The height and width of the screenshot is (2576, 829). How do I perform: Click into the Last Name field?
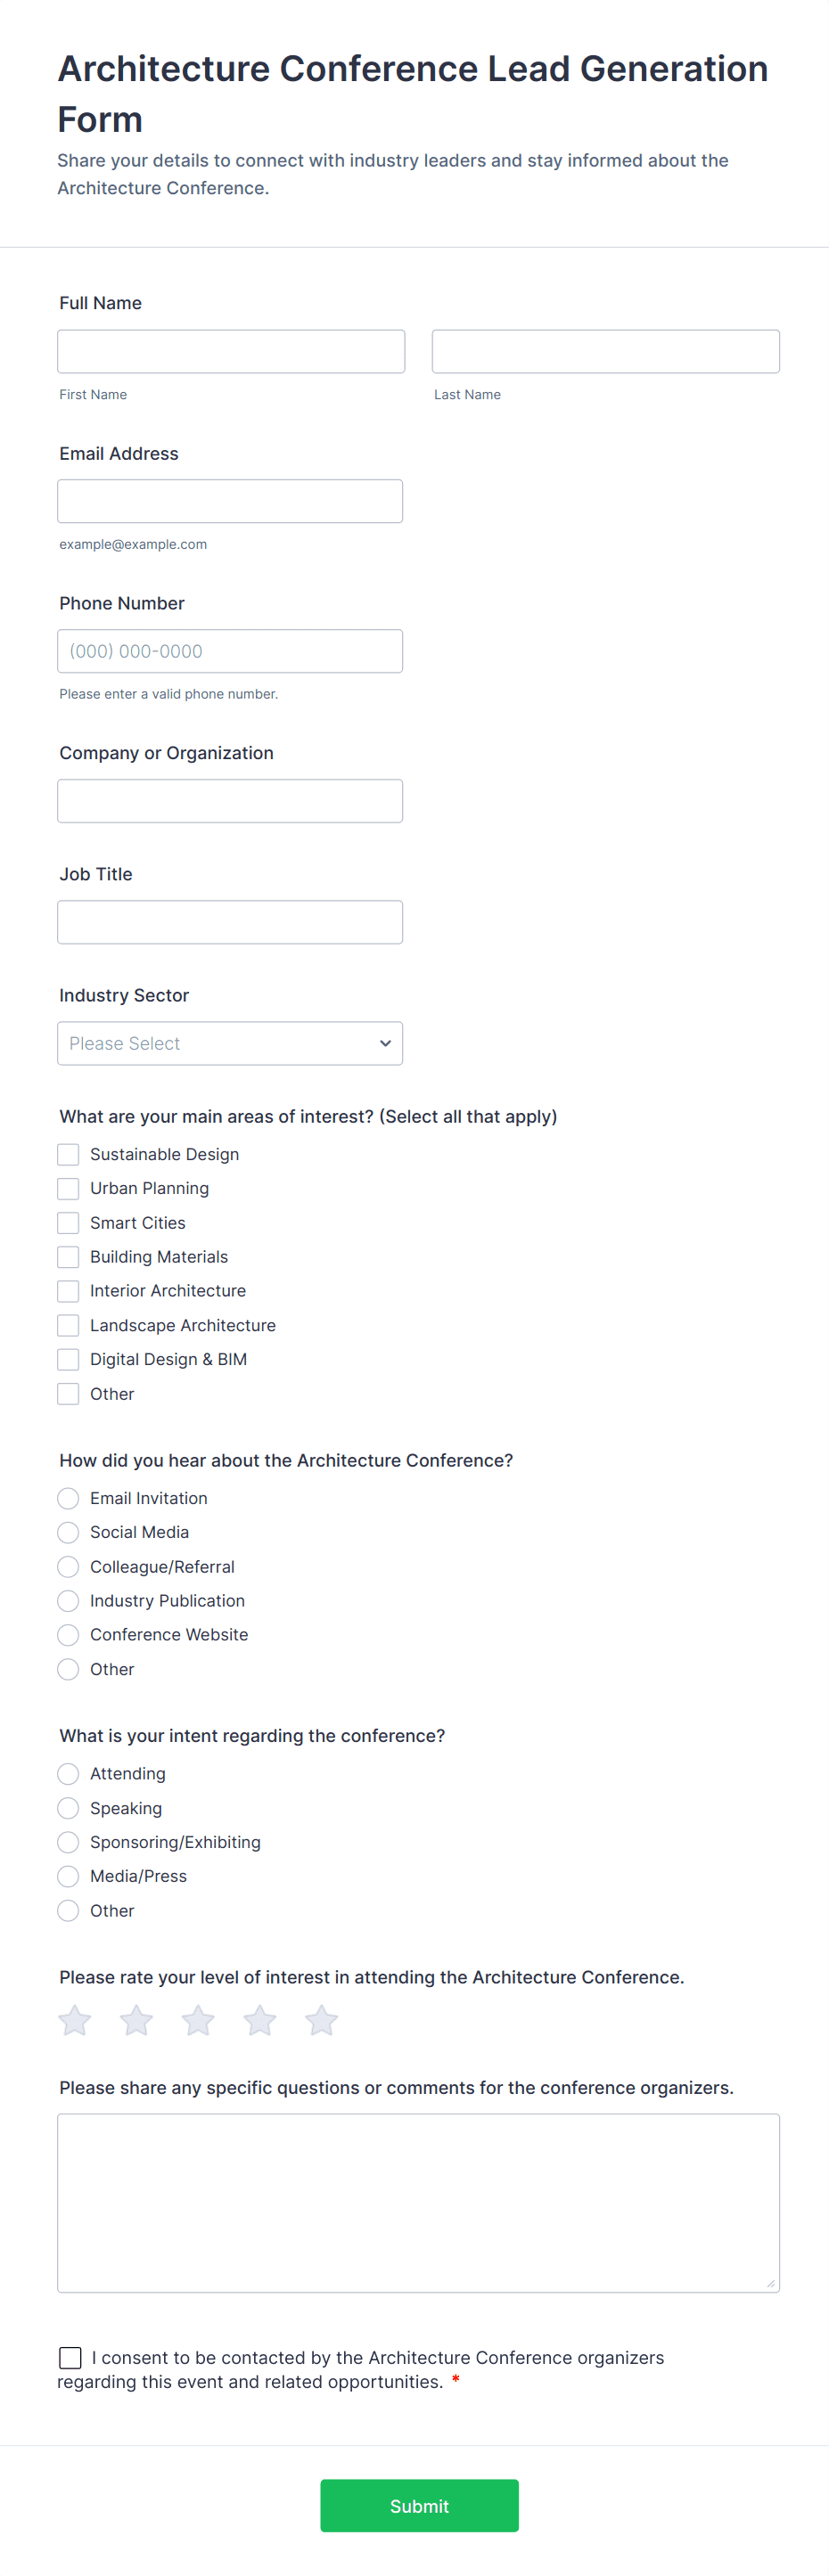coord(605,351)
